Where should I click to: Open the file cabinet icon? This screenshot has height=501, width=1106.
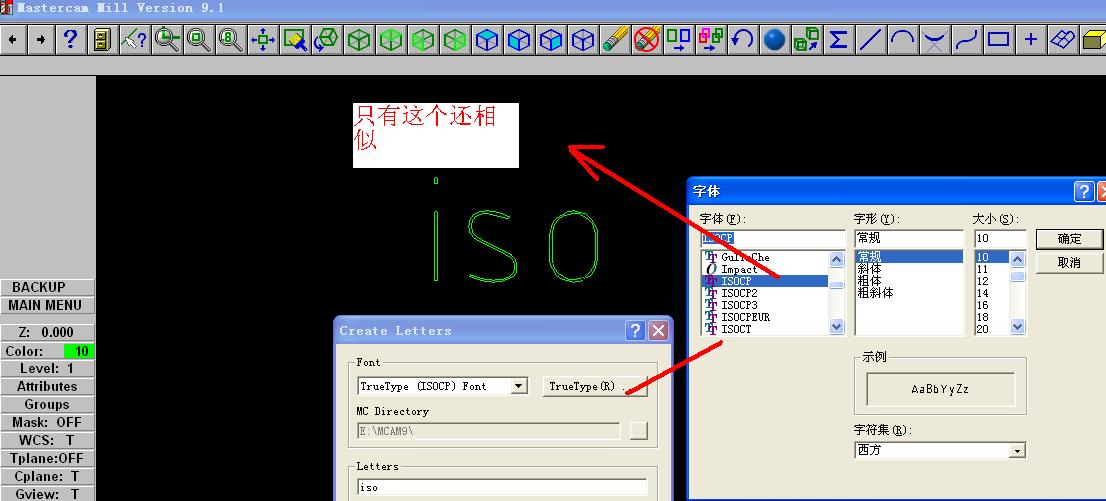coord(102,40)
